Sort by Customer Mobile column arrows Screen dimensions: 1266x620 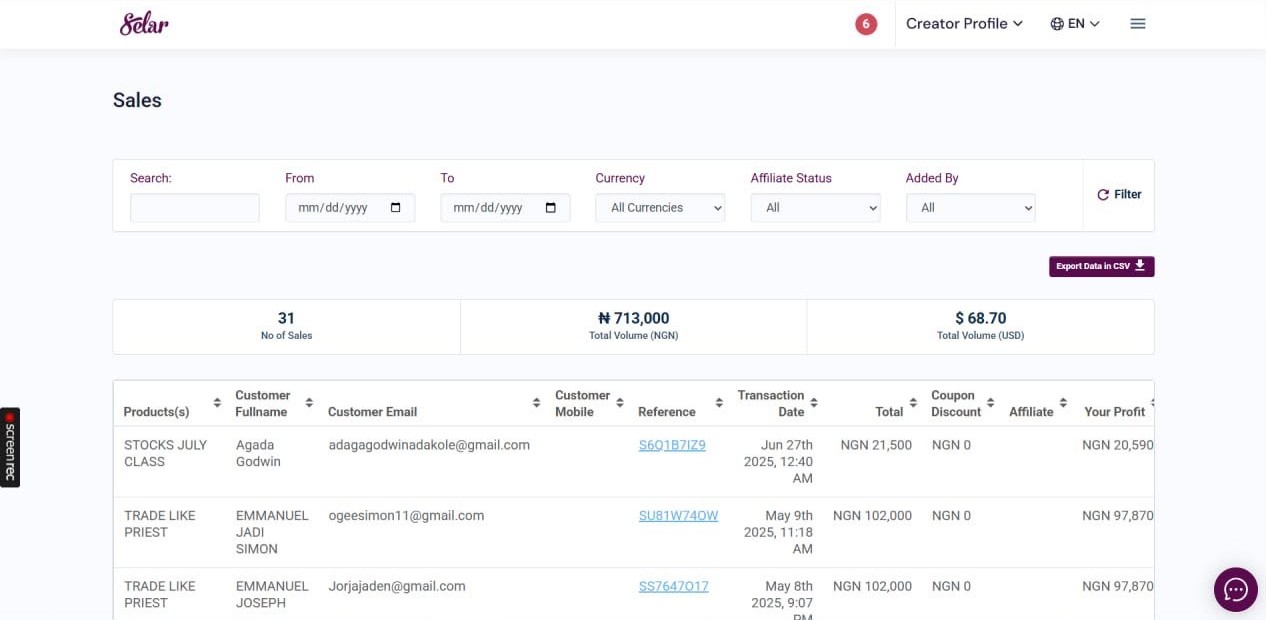pyautogui.click(x=620, y=403)
